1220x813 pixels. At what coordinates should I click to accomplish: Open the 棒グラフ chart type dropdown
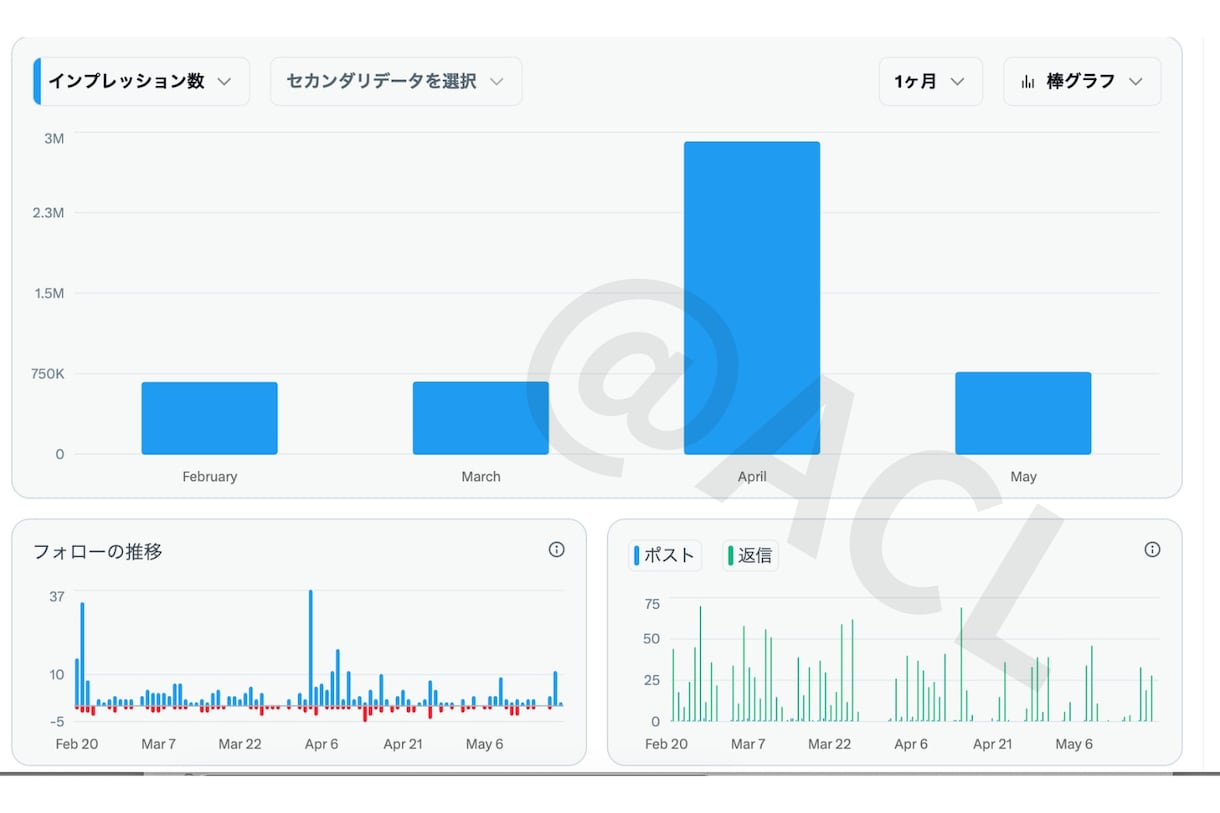[1082, 81]
